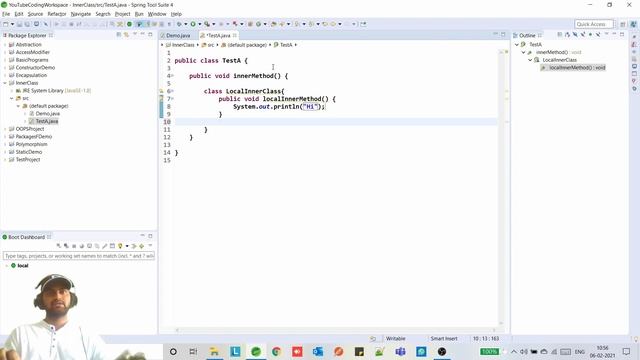
Task: Click the New file toolbar icon
Action: (6, 24)
